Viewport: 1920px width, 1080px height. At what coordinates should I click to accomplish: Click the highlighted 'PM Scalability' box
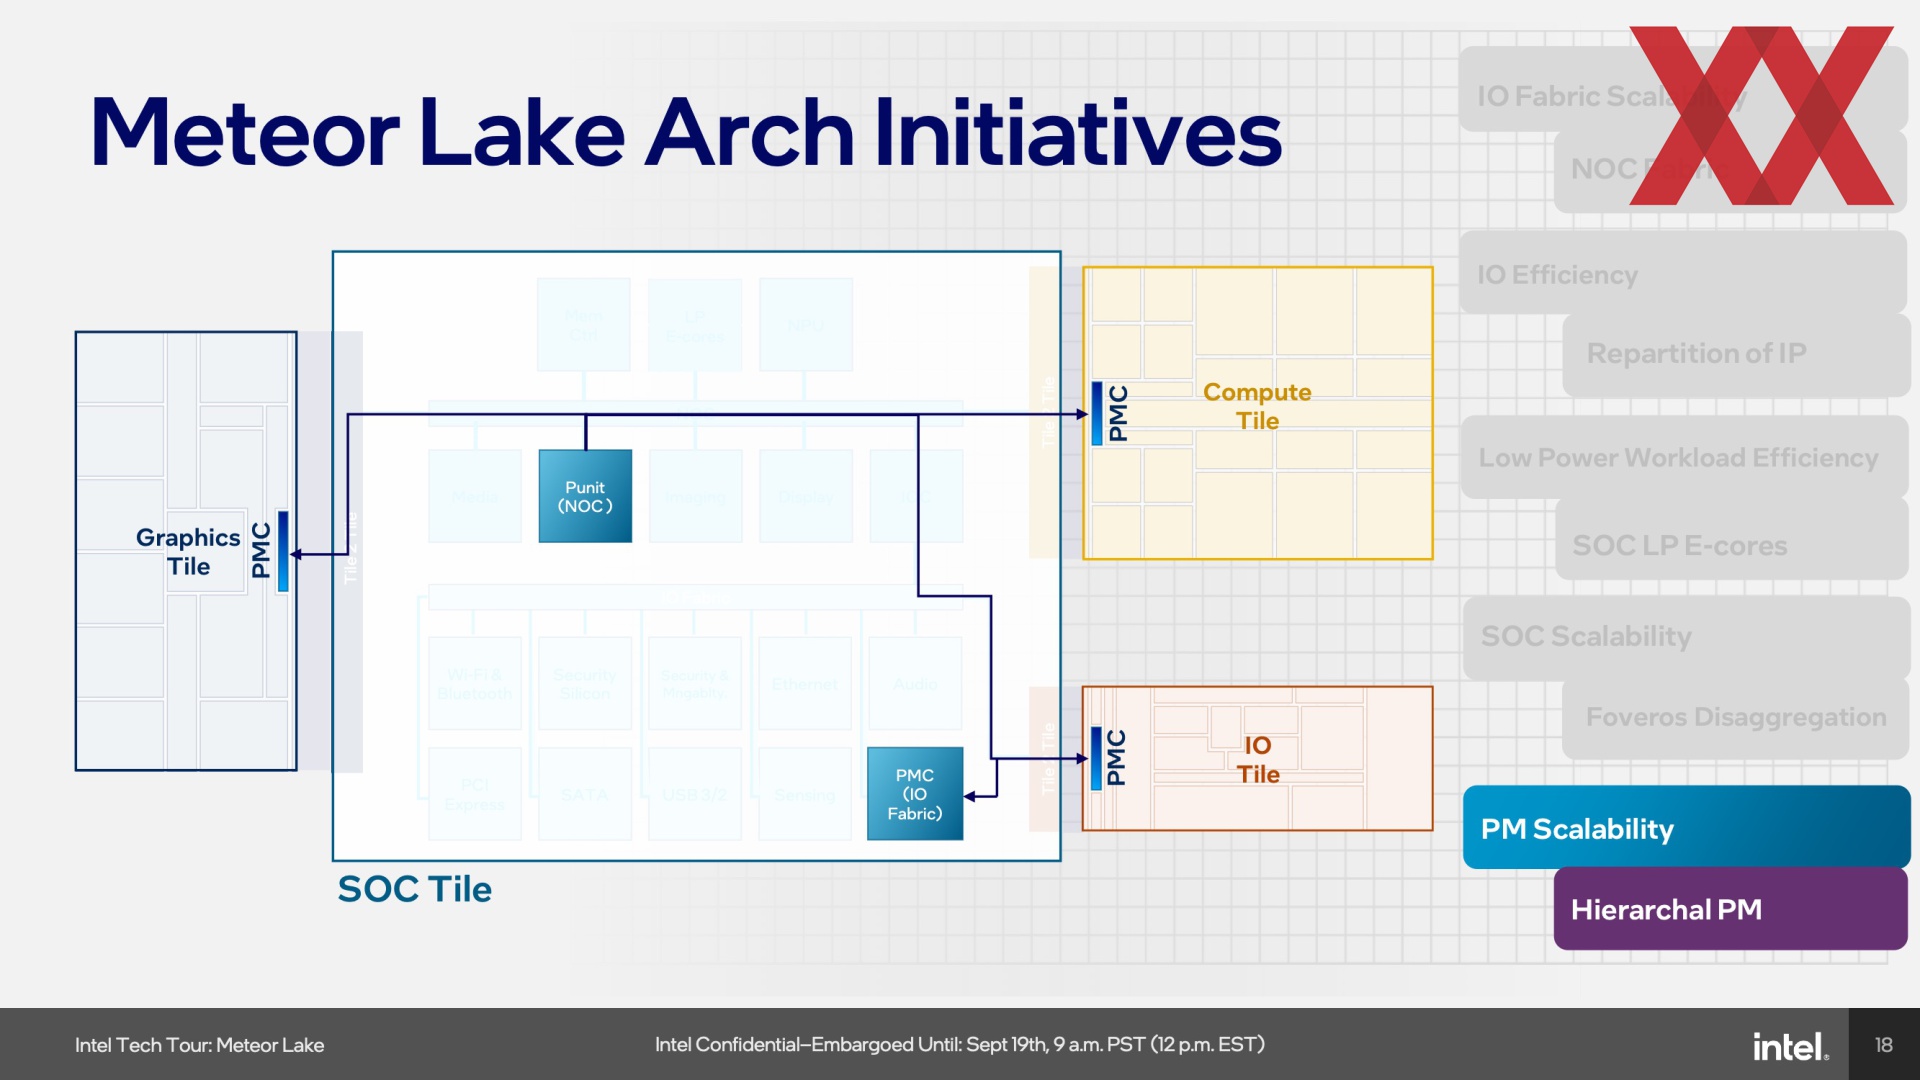[1686, 827]
